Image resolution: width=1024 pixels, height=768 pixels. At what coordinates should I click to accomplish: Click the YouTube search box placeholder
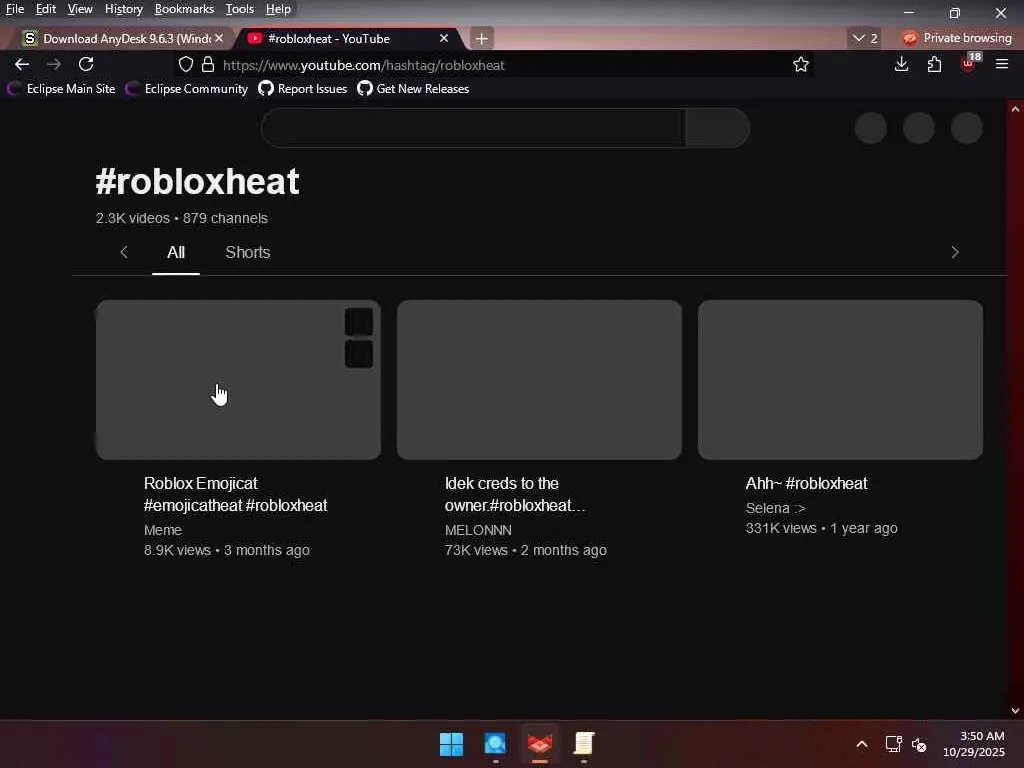(473, 127)
